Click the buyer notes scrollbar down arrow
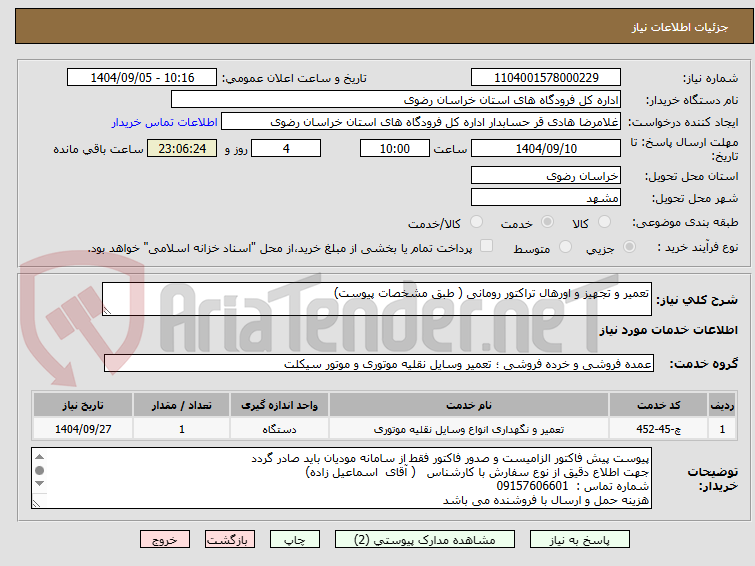The height and width of the screenshot is (566, 755). coord(39,484)
